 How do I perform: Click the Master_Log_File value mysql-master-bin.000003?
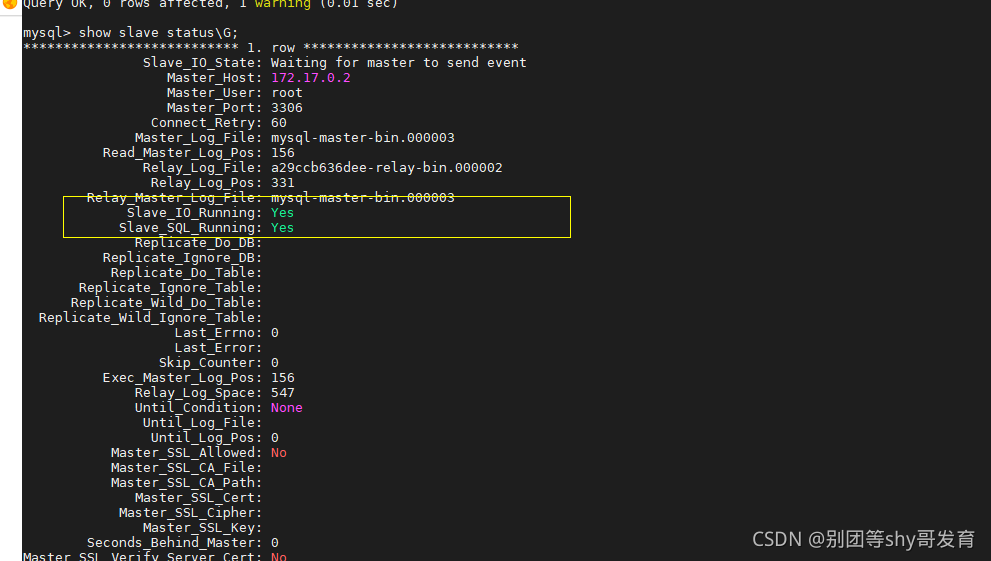[x=362, y=138]
